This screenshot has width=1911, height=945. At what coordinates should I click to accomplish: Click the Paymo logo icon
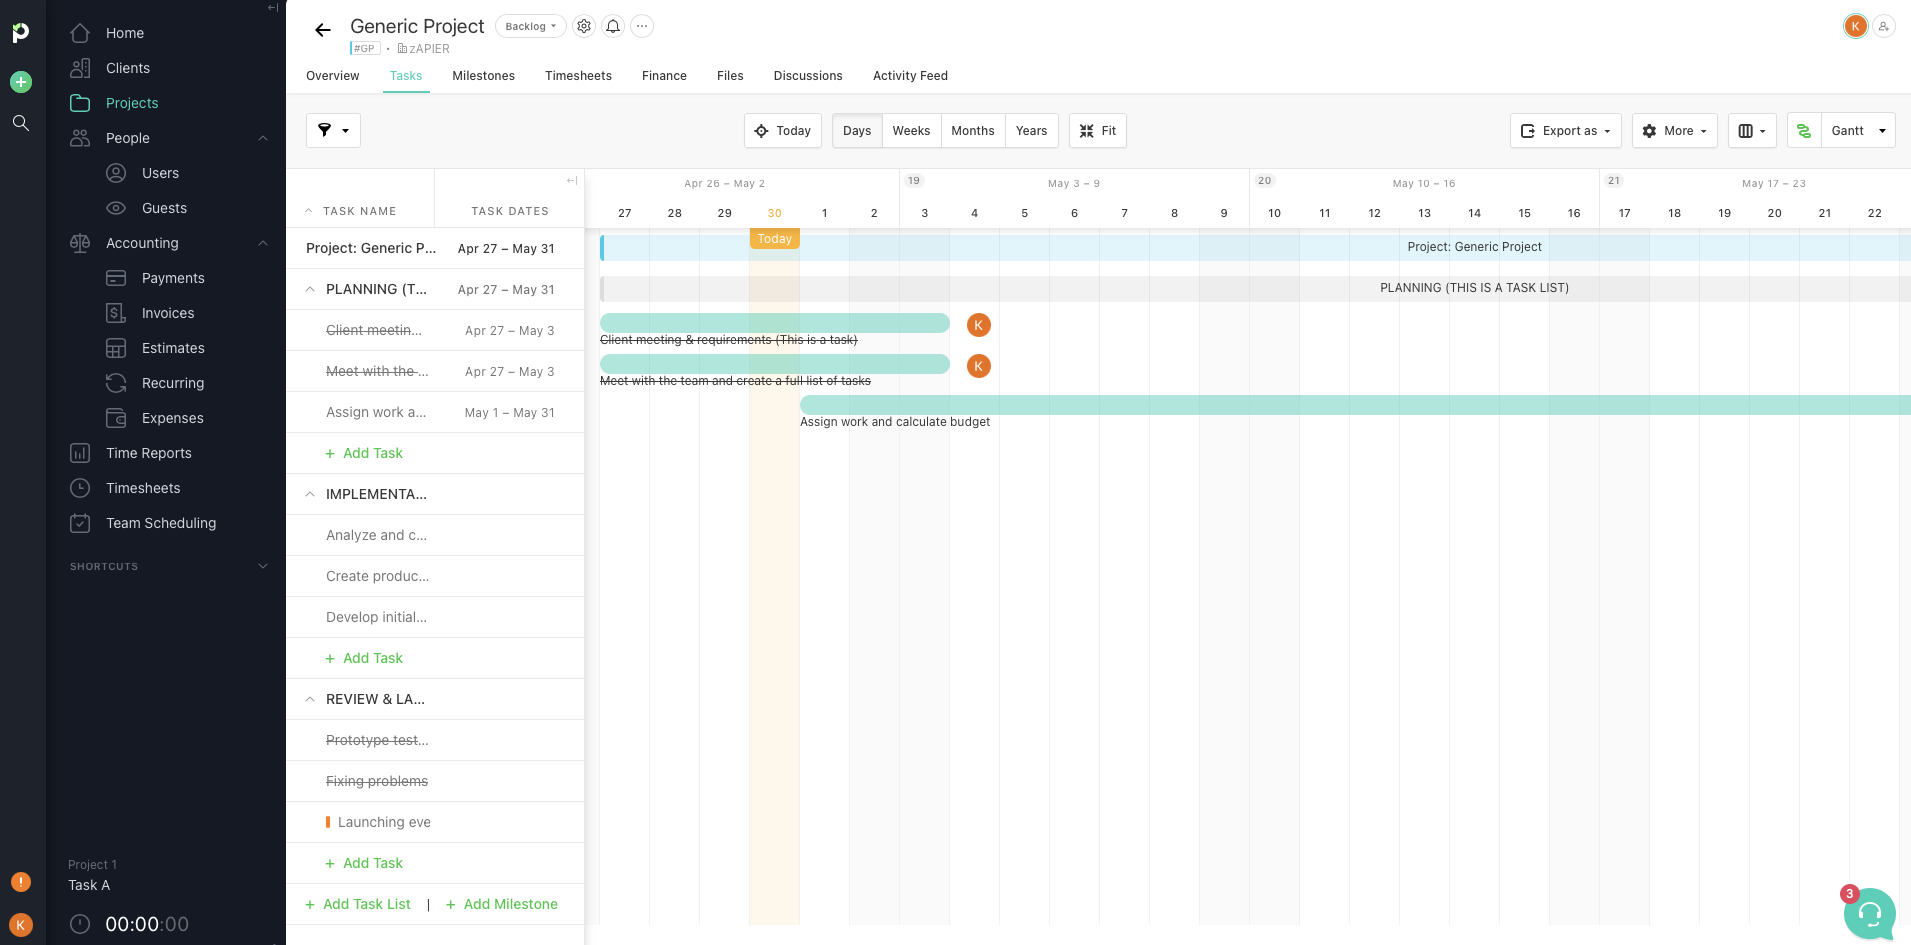tap(20, 33)
